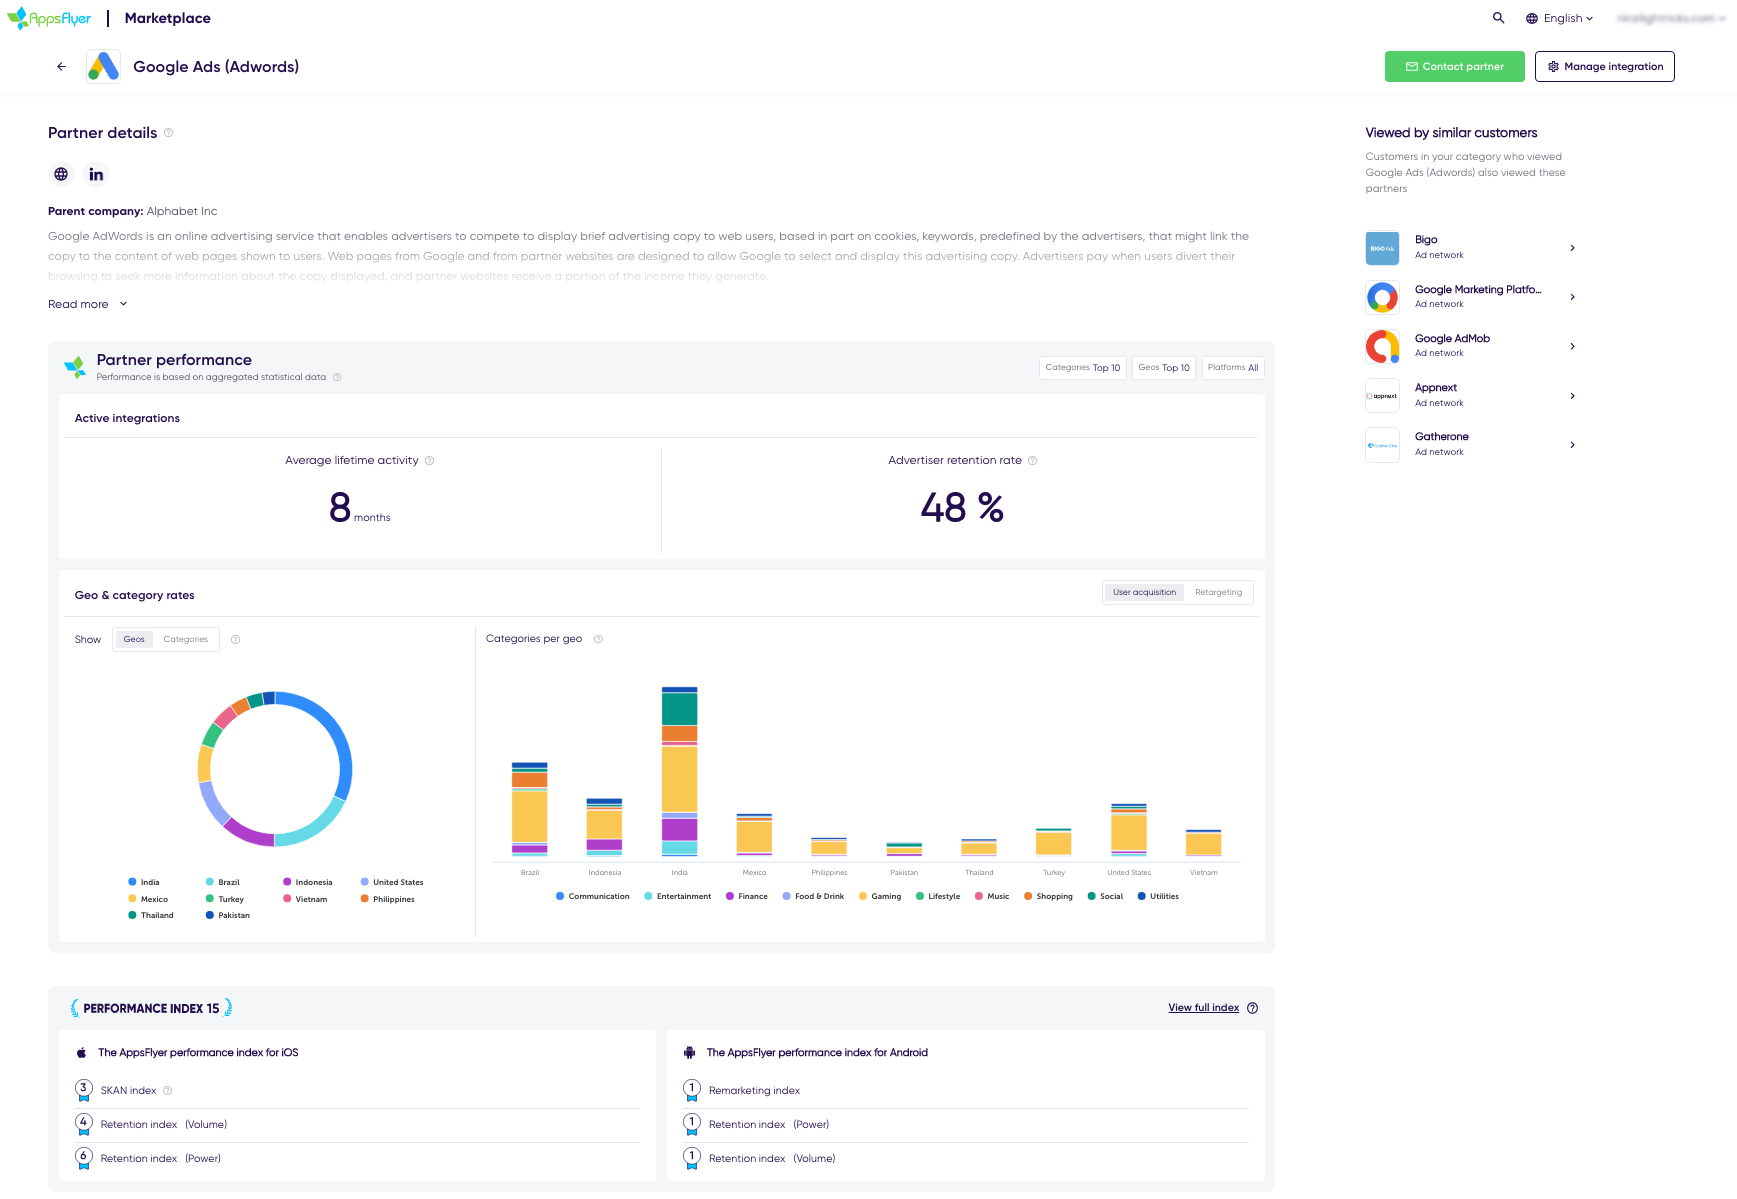Switch chart view to Categories
Viewport: 1737px width, 1199px height.
186,639
